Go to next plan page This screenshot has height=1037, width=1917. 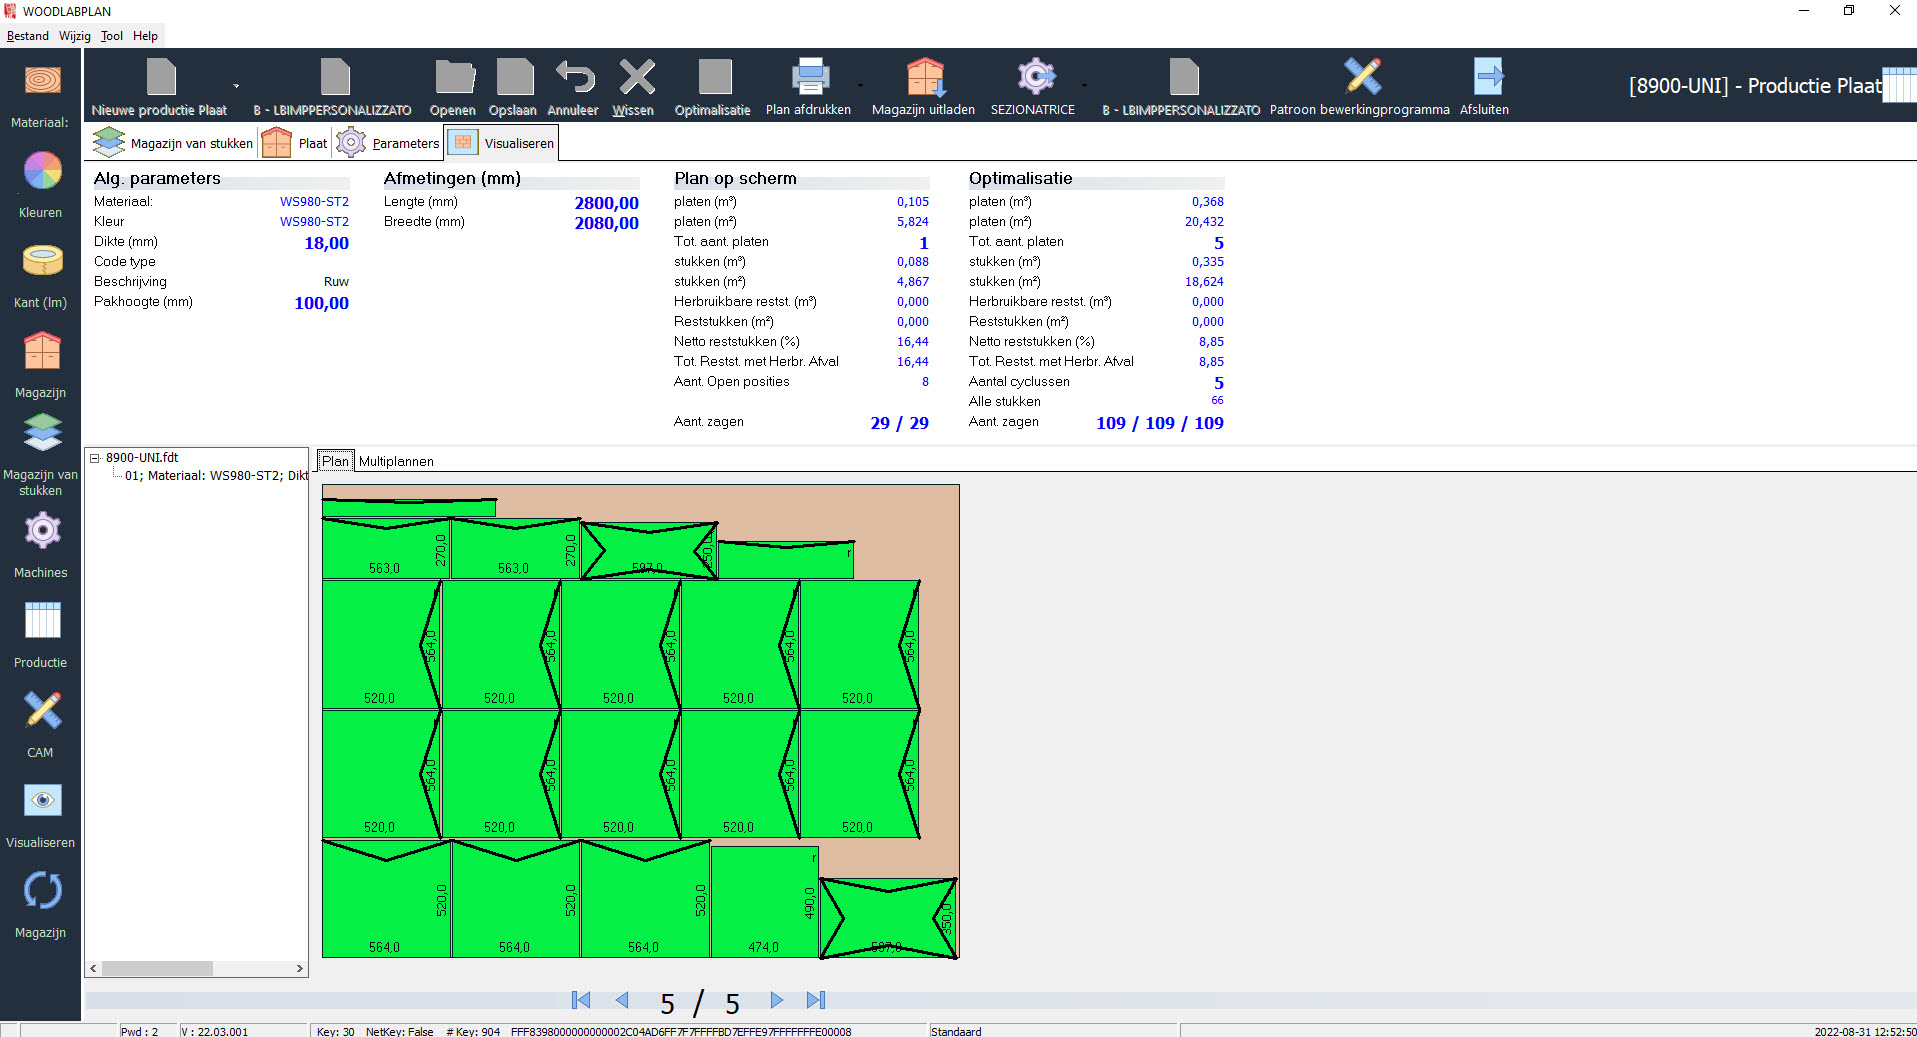point(776,1000)
